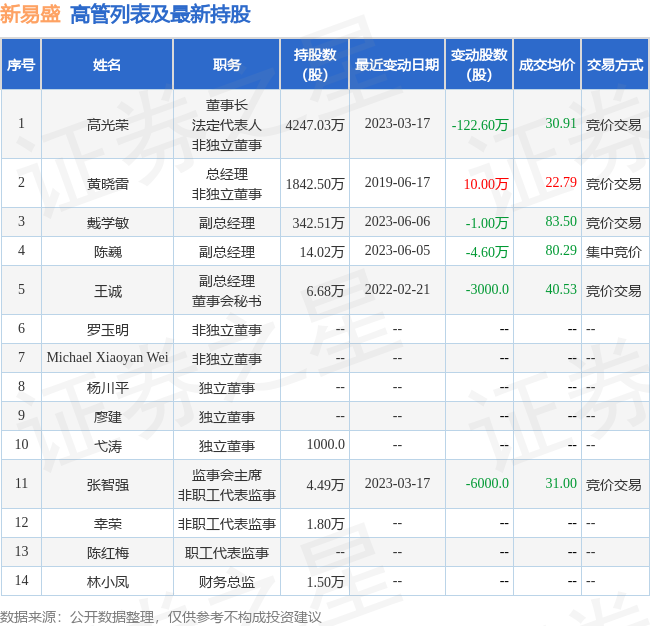Screen dimensions: 650x626
Task: Click the 成交均价 column header
Action: point(547,65)
